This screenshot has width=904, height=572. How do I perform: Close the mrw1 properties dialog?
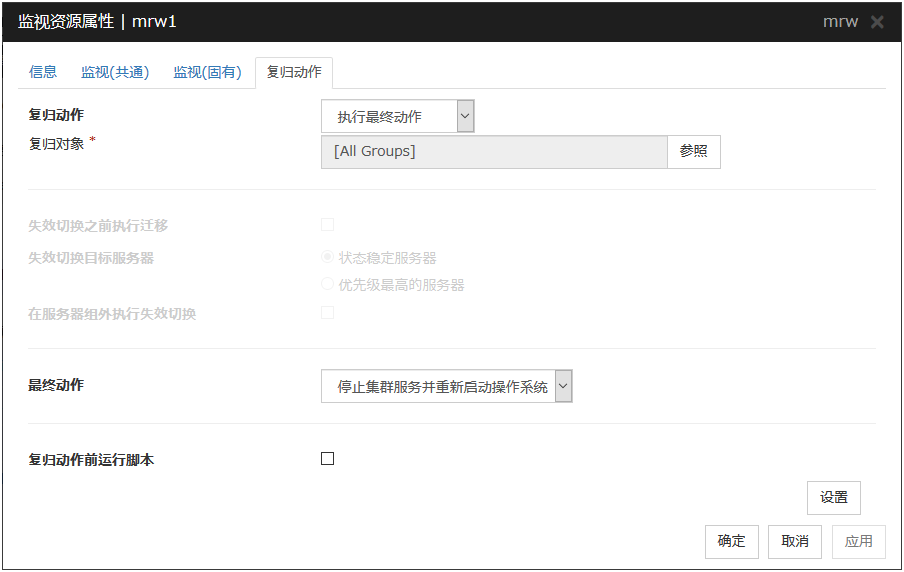[877, 22]
